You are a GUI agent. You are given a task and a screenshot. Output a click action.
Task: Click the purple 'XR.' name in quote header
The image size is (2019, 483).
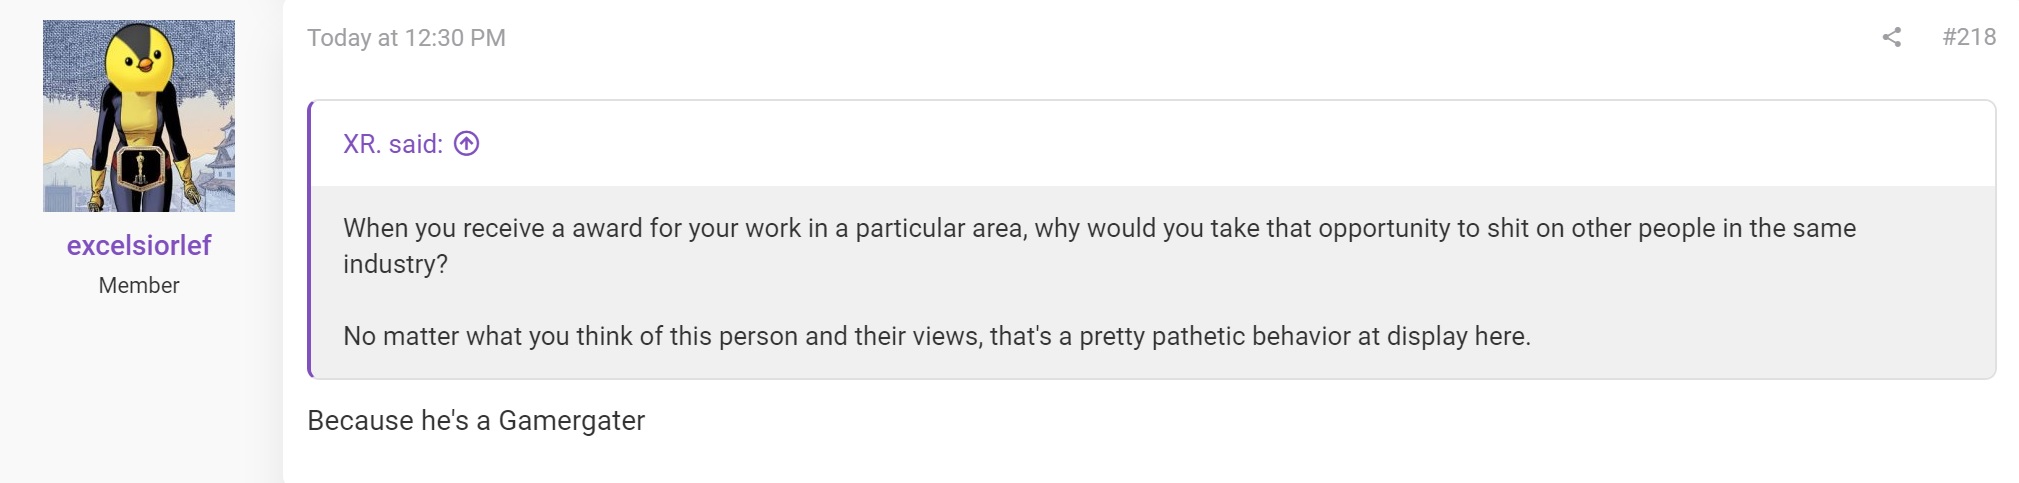[x=362, y=144]
